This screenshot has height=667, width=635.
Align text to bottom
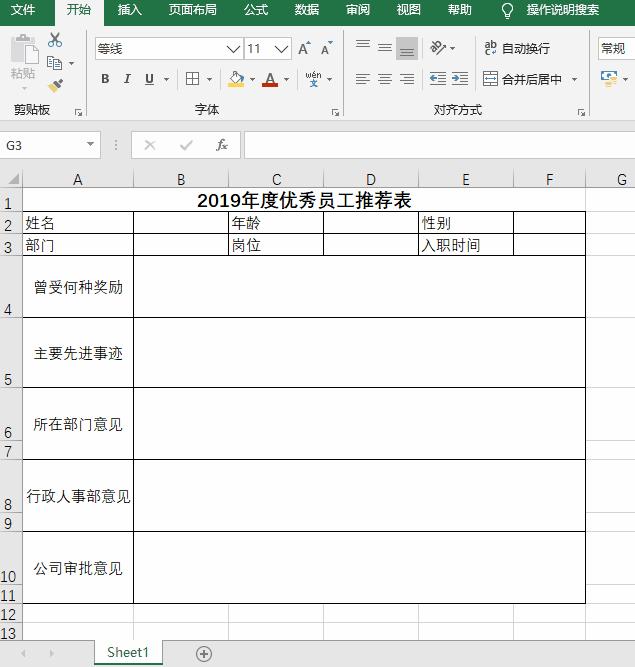(x=407, y=48)
